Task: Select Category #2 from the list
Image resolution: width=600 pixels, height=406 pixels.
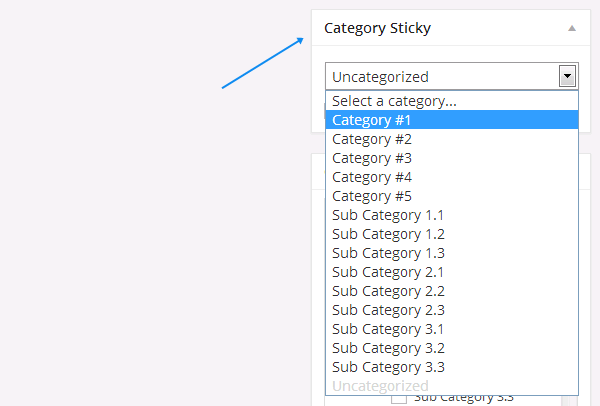Action: pos(452,139)
